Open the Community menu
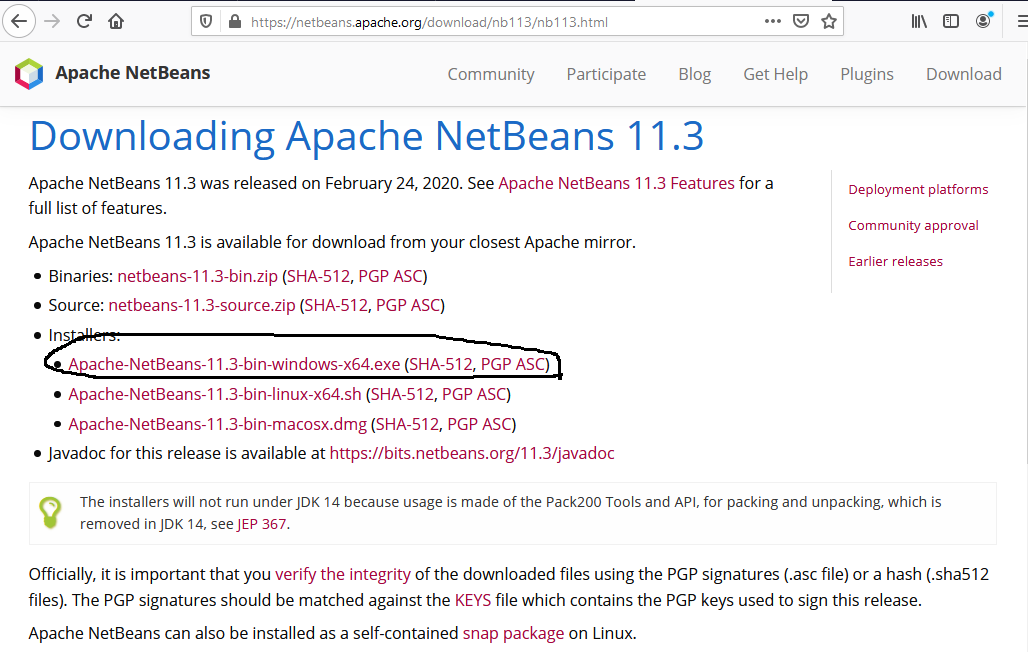This screenshot has height=652, width=1028. point(491,74)
